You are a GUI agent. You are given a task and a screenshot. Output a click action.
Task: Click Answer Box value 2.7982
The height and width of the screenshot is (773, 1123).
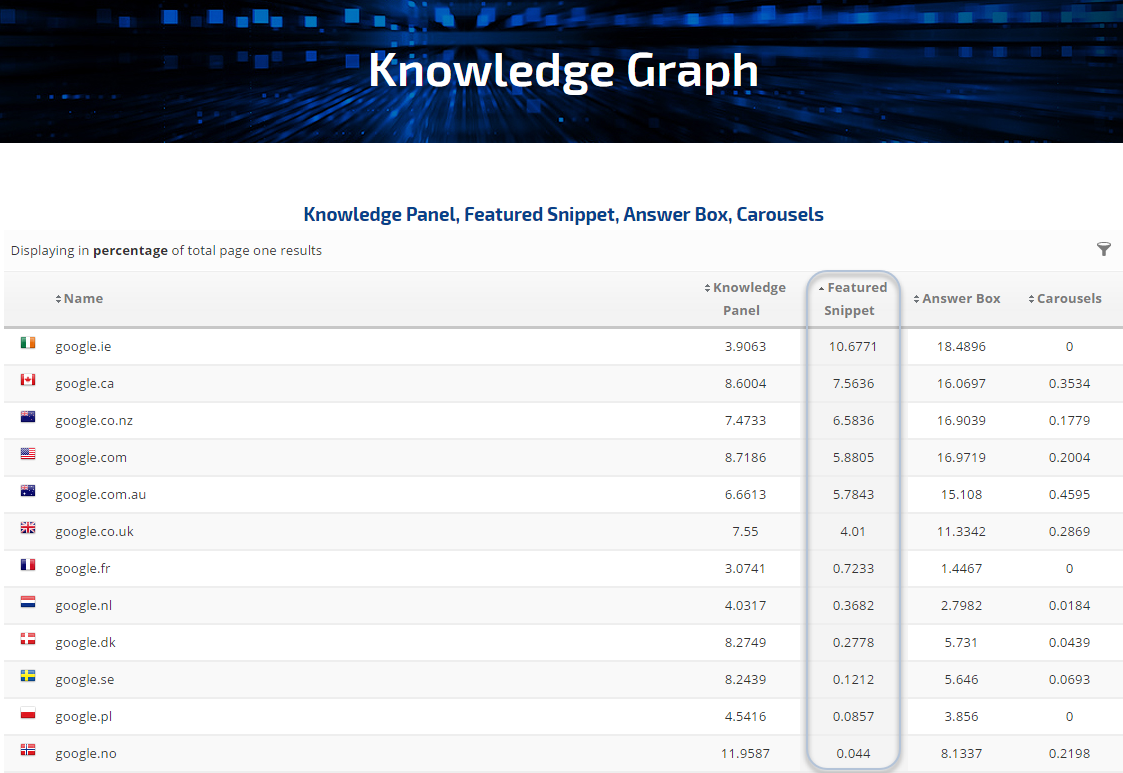tap(961, 605)
